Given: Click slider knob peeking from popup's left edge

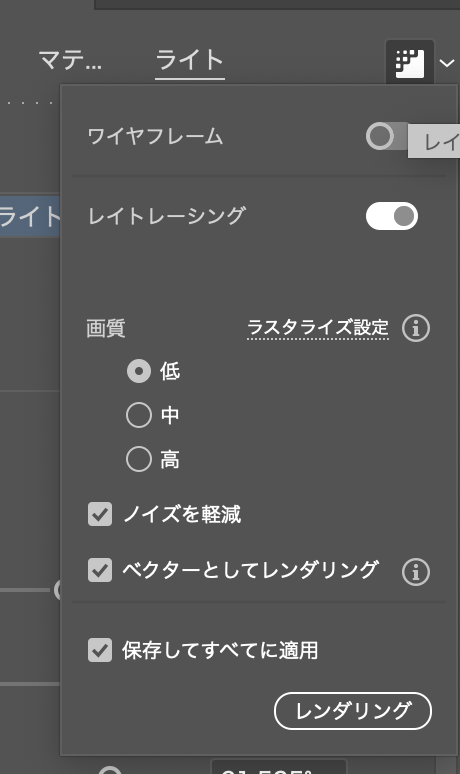Looking at the screenshot, I should coord(58,590).
